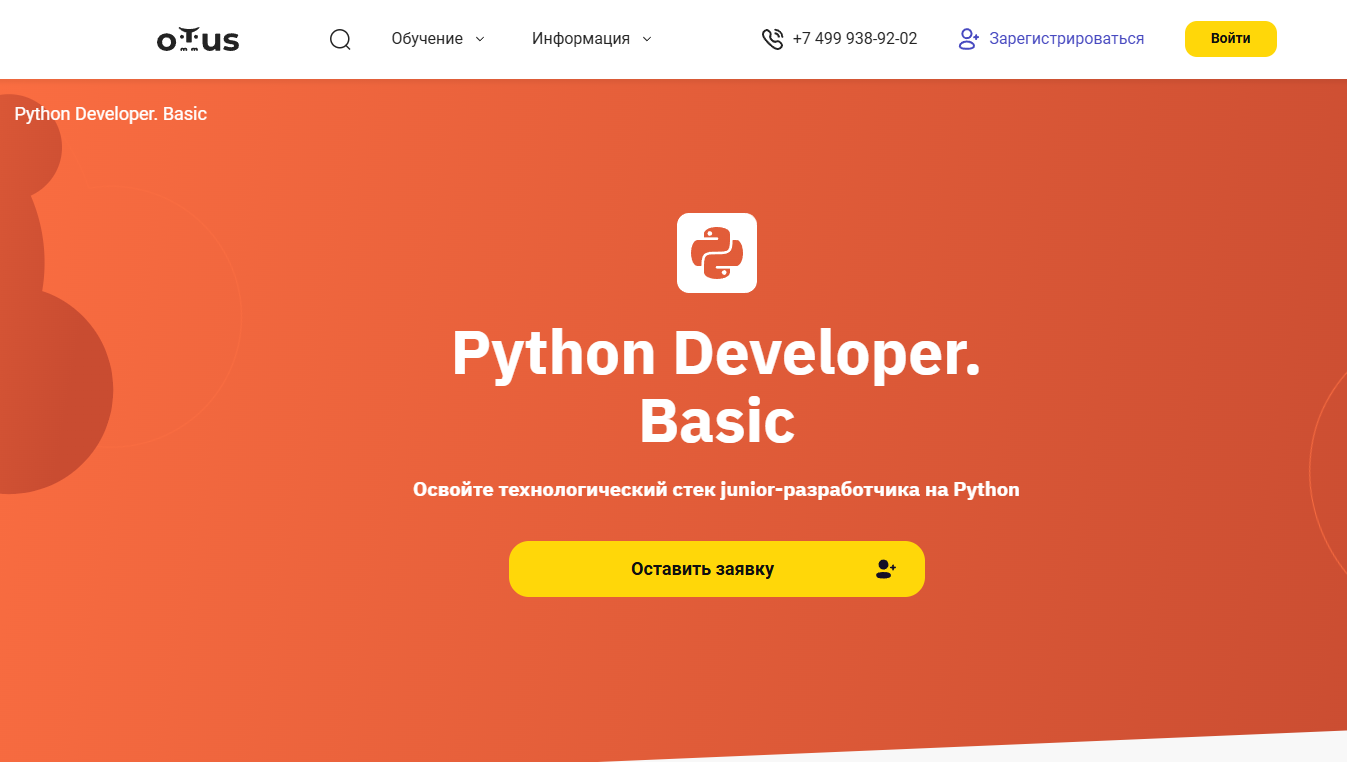The width and height of the screenshot is (1347, 762).
Task: Click the large Python Developer. Basic heading
Action: coord(717,386)
